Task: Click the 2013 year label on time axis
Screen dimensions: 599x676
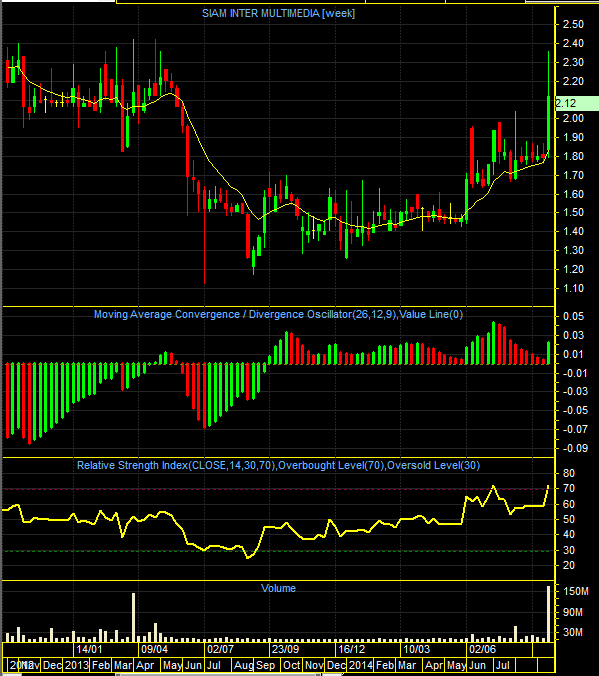Action: coord(76,665)
